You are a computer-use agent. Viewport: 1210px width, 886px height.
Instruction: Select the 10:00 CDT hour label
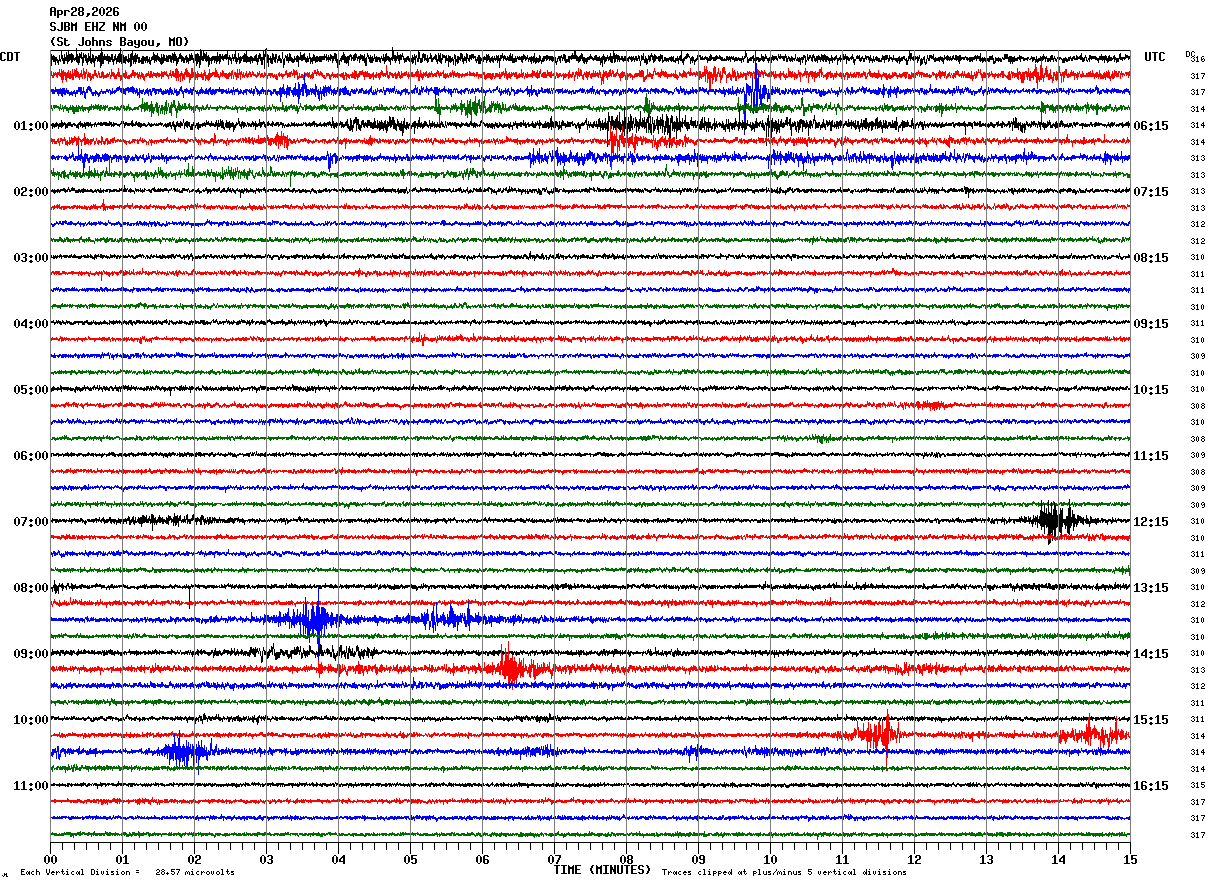[x=31, y=720]
